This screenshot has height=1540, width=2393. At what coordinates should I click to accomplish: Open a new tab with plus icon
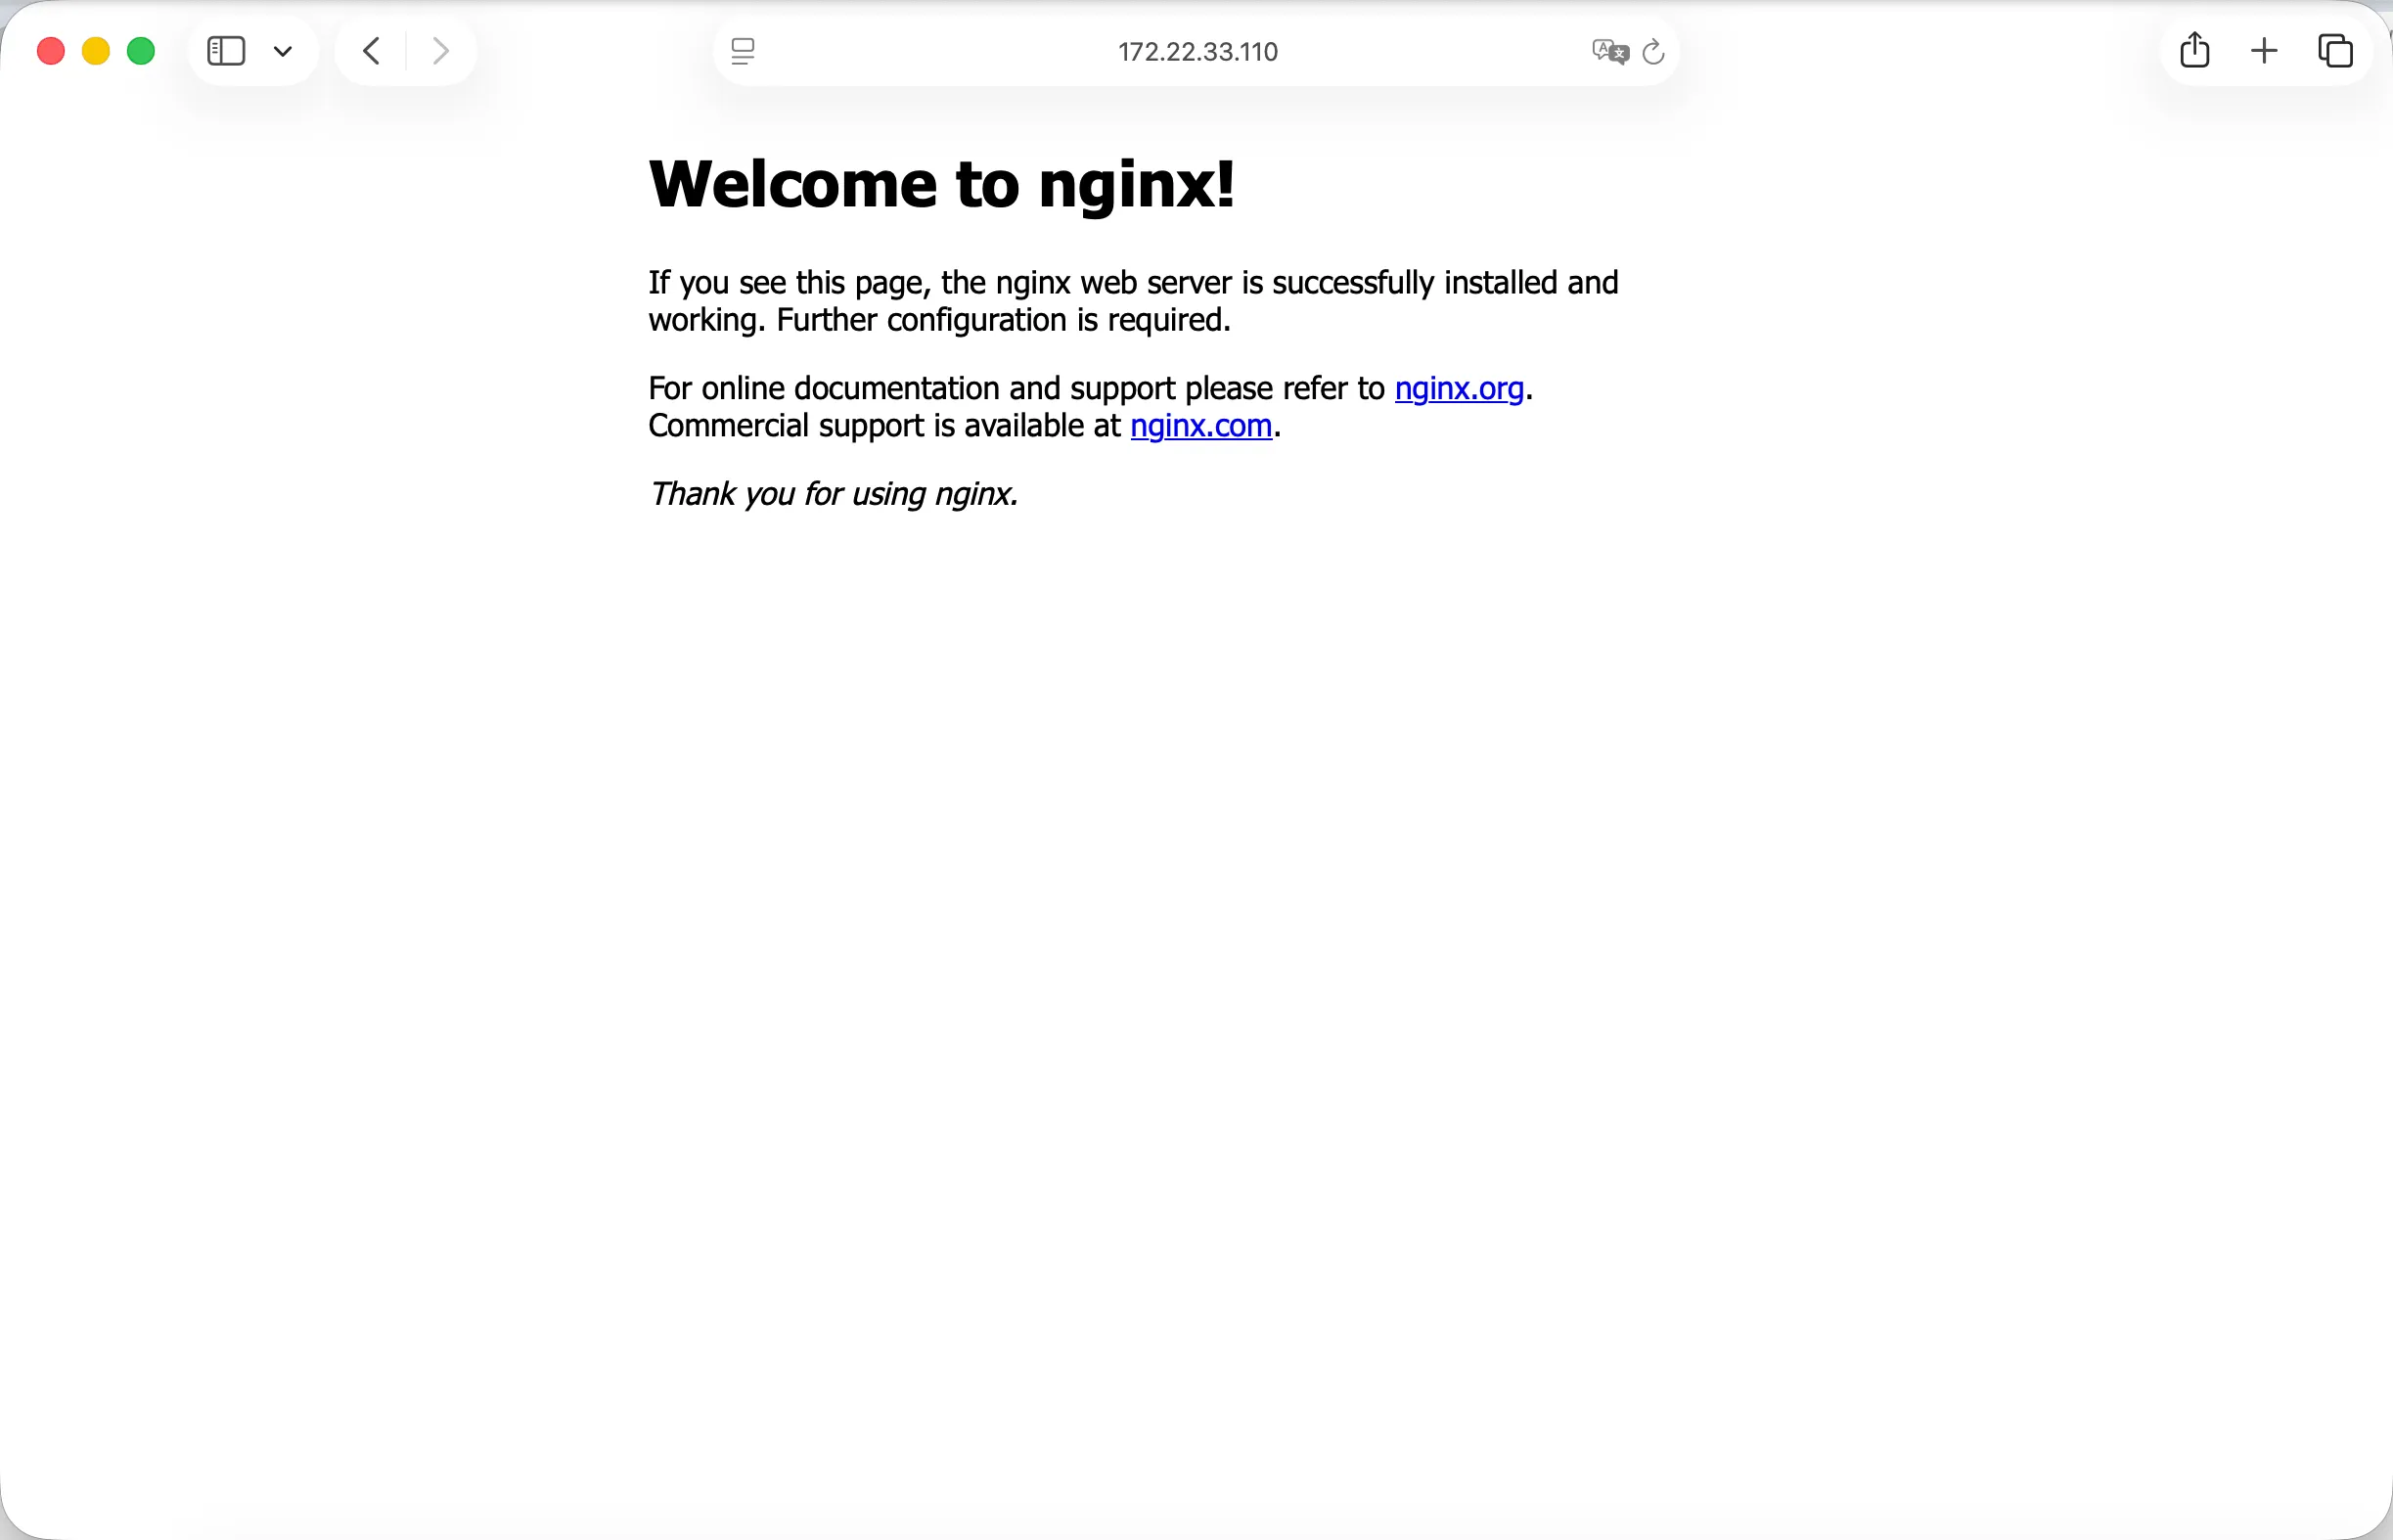tap(2264, 51)
